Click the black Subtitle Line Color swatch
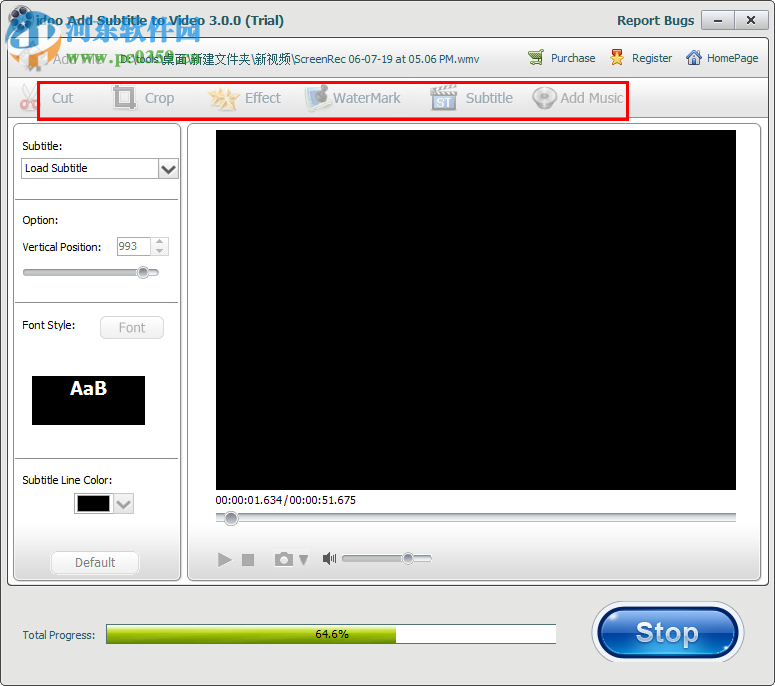775x686 pixels. point(93,504)
